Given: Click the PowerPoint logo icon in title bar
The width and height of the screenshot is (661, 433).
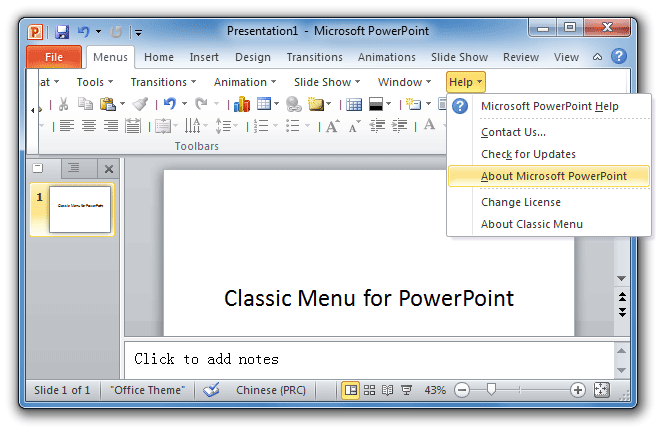Looking at the screenshot, I should pos(35,32).
